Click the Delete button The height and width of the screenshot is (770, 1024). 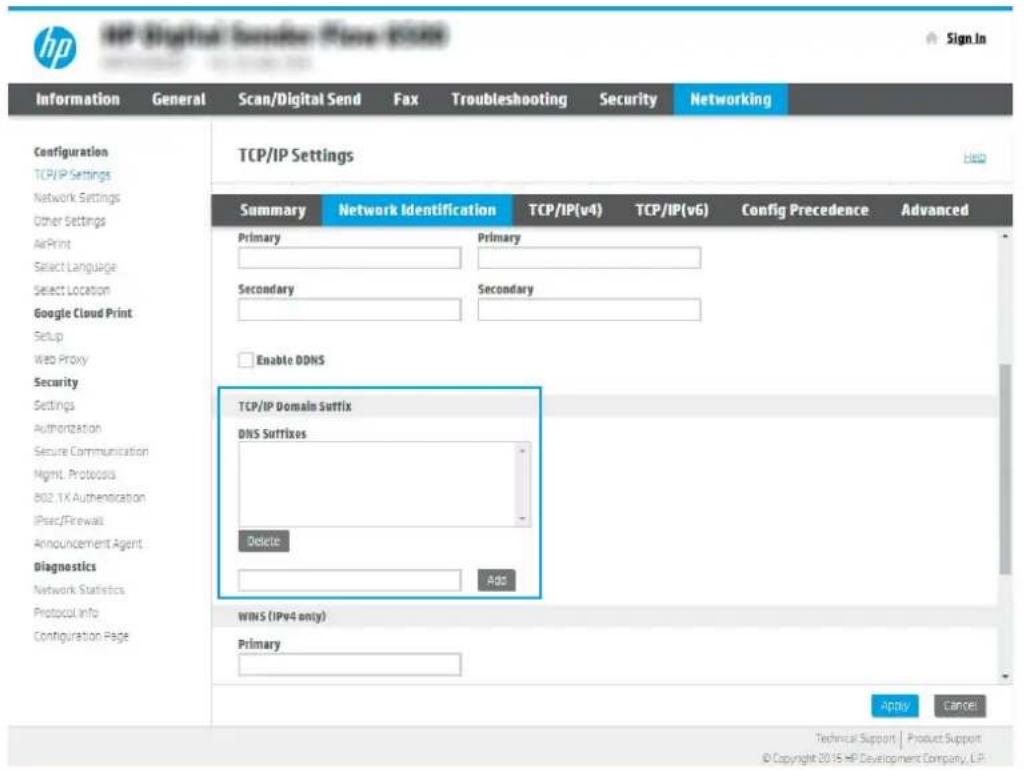pos(263,541)
